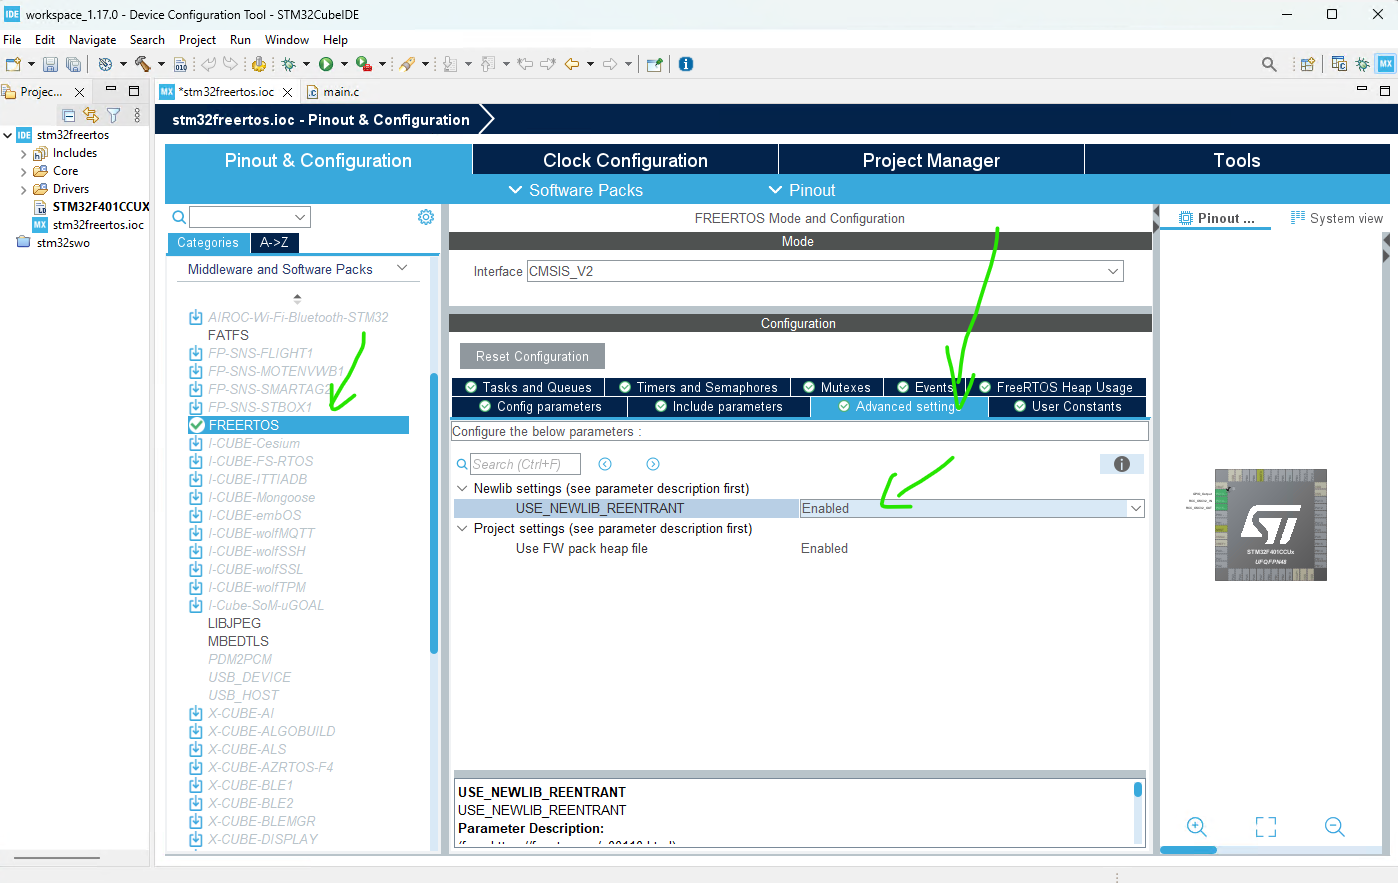Go to previous parameter search result arrow
Image resolution: width=1398 pixels, height=883 pixels.
coord(605,464)
